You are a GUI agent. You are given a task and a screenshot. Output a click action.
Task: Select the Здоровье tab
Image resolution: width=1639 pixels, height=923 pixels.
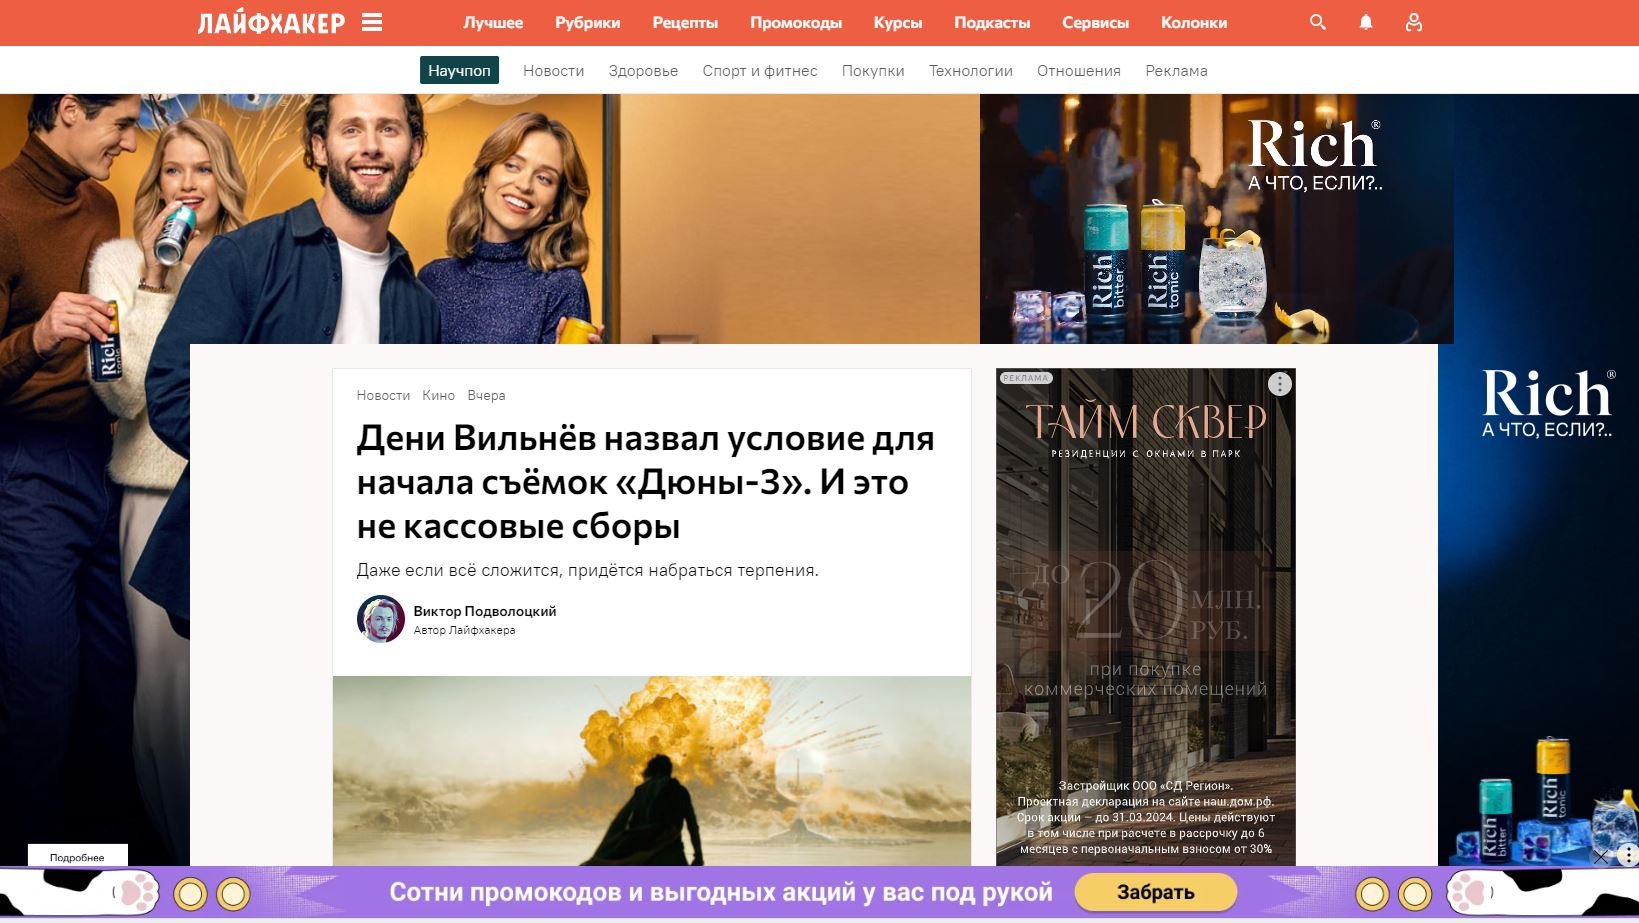click(x=643, y=70)
